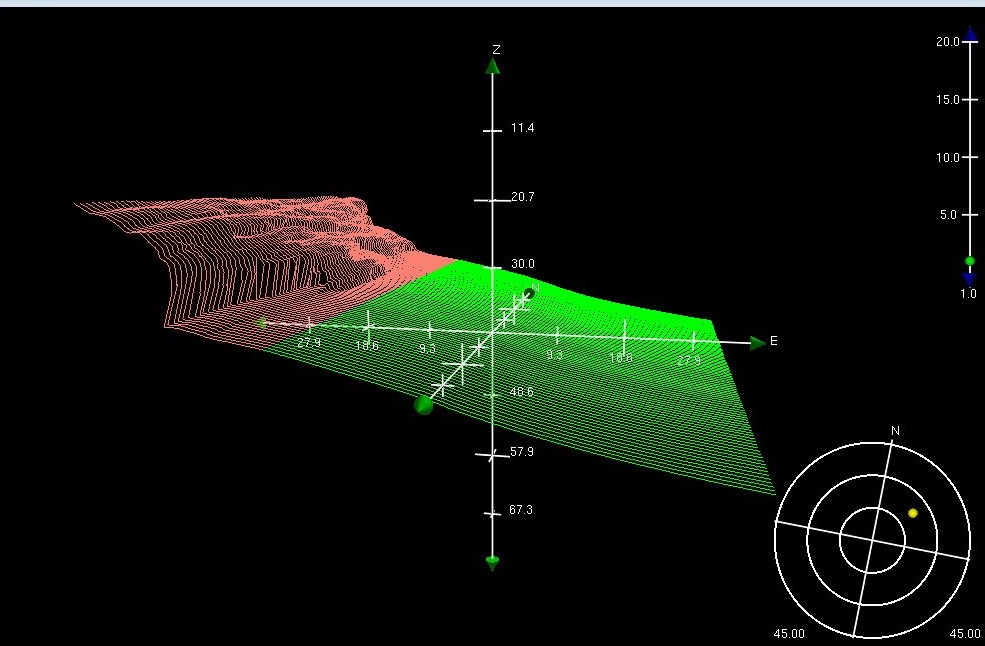Click the 20.0 mark on scale slider
This screenshot has height=646, width=985.
969,42
